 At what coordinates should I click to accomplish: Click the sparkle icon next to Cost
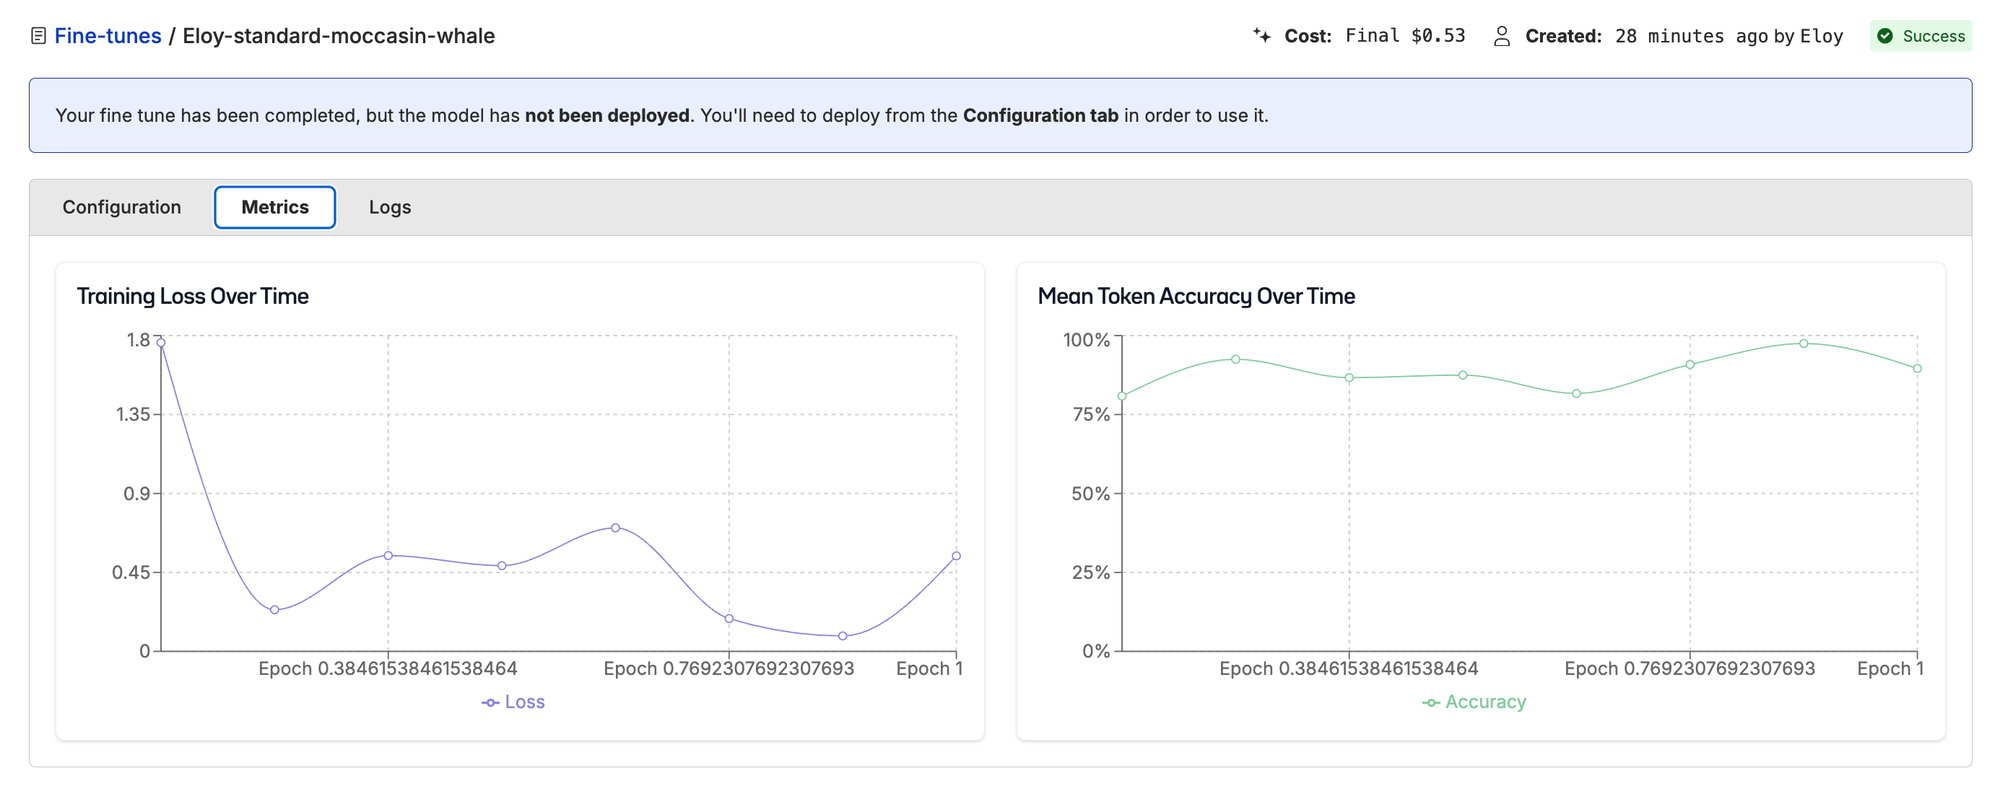1262,36
